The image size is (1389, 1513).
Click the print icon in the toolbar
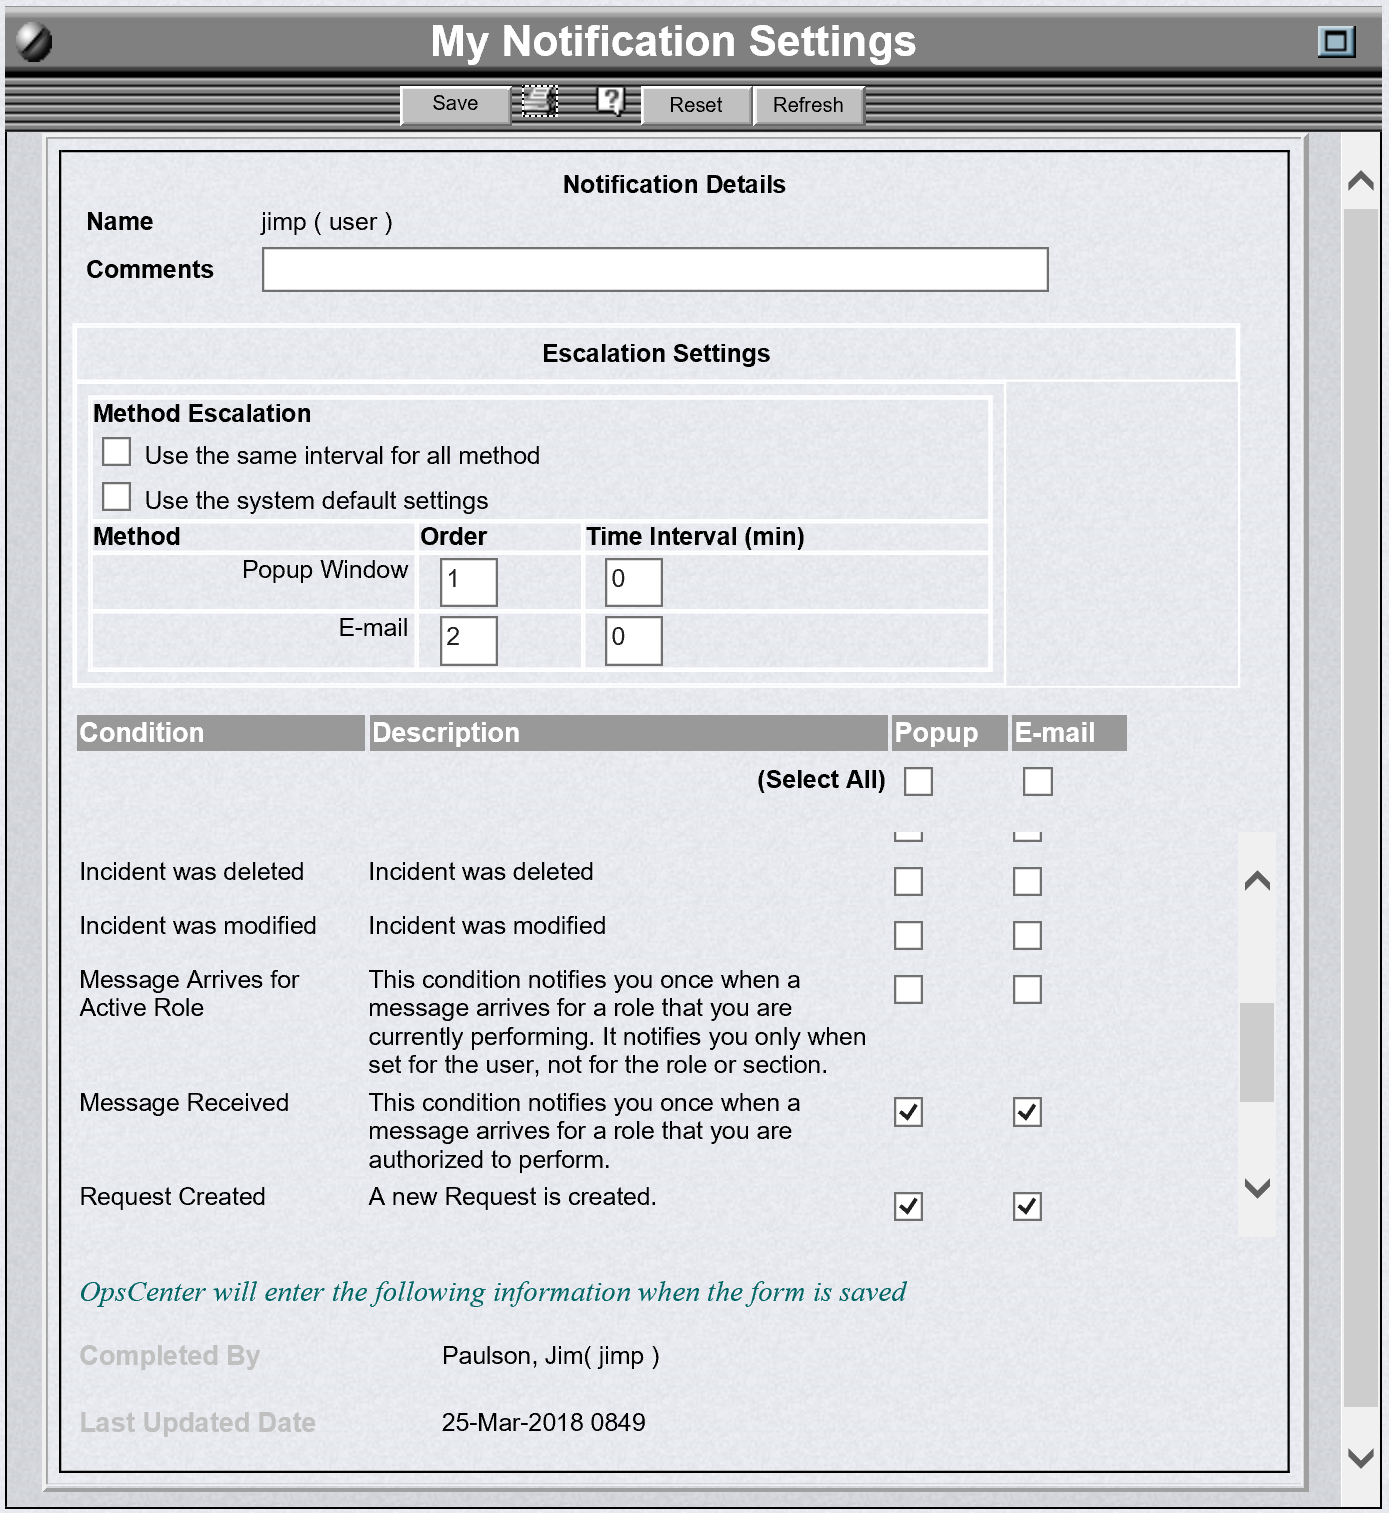coord(539,102)
